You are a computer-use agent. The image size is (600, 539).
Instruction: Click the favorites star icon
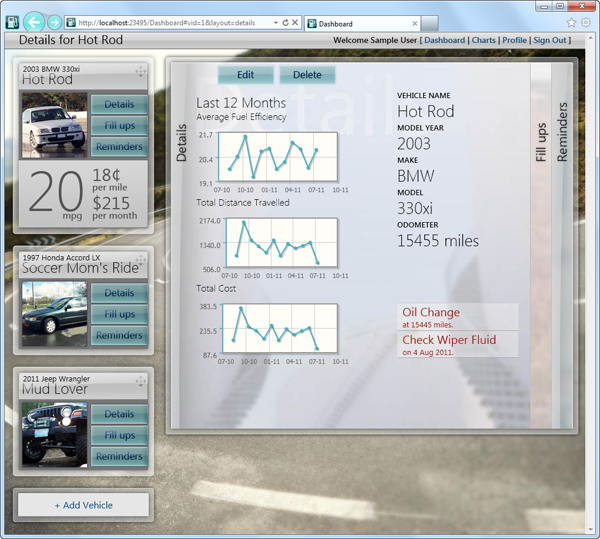(571, 23)
